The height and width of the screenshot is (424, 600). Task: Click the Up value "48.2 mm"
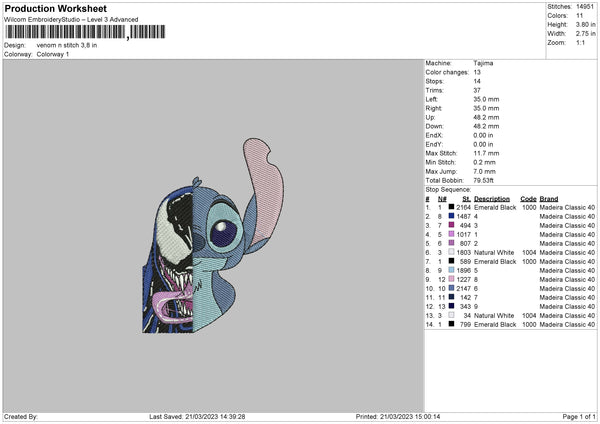click(486, 117)
